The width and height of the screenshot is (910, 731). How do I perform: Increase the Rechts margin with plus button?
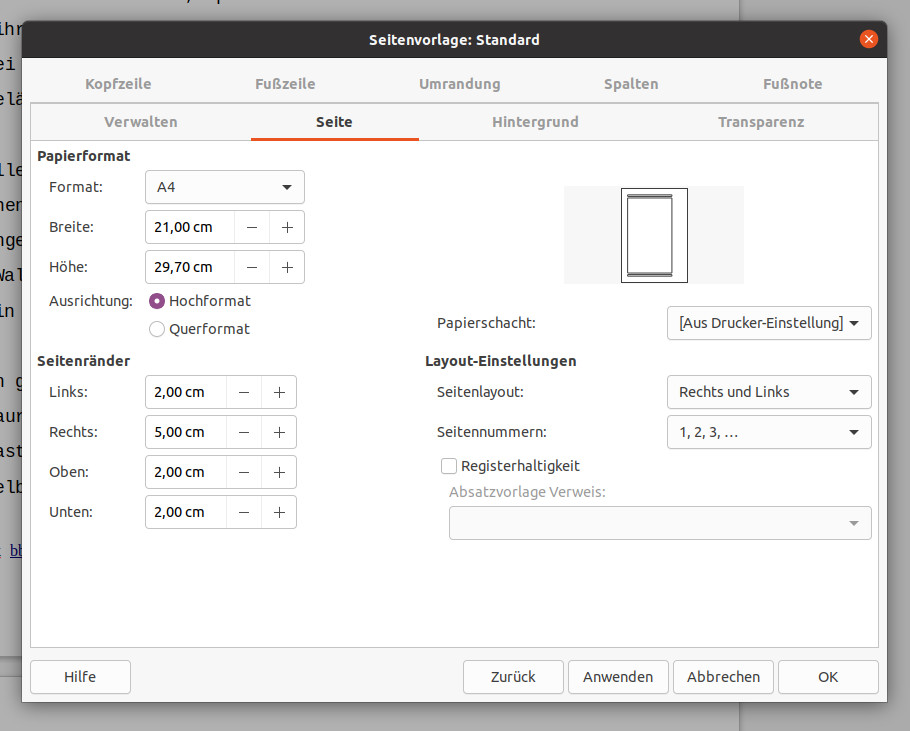[279, 432]
